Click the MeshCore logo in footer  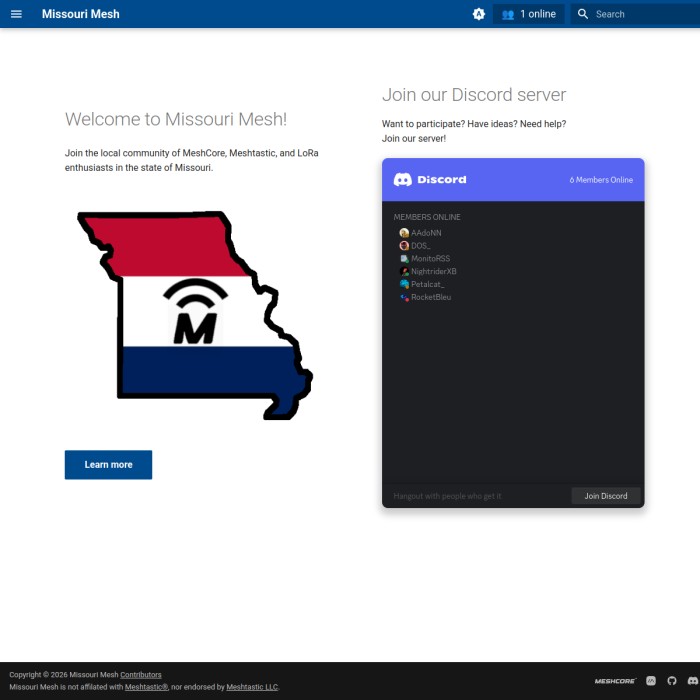pos(615,681)
